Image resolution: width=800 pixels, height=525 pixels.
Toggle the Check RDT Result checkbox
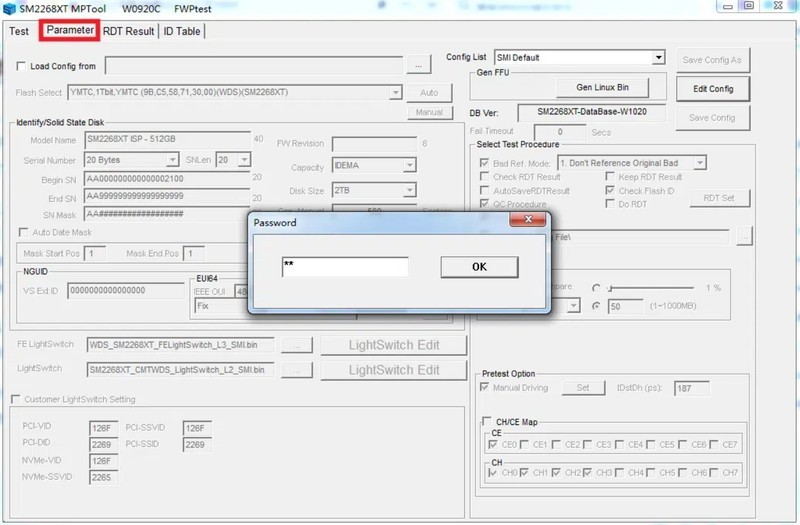tap(484, 177)
